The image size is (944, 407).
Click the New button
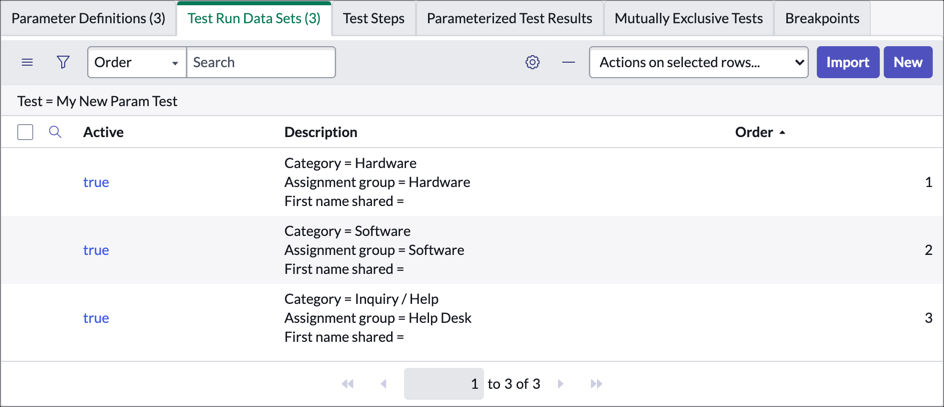click(908, 63)
